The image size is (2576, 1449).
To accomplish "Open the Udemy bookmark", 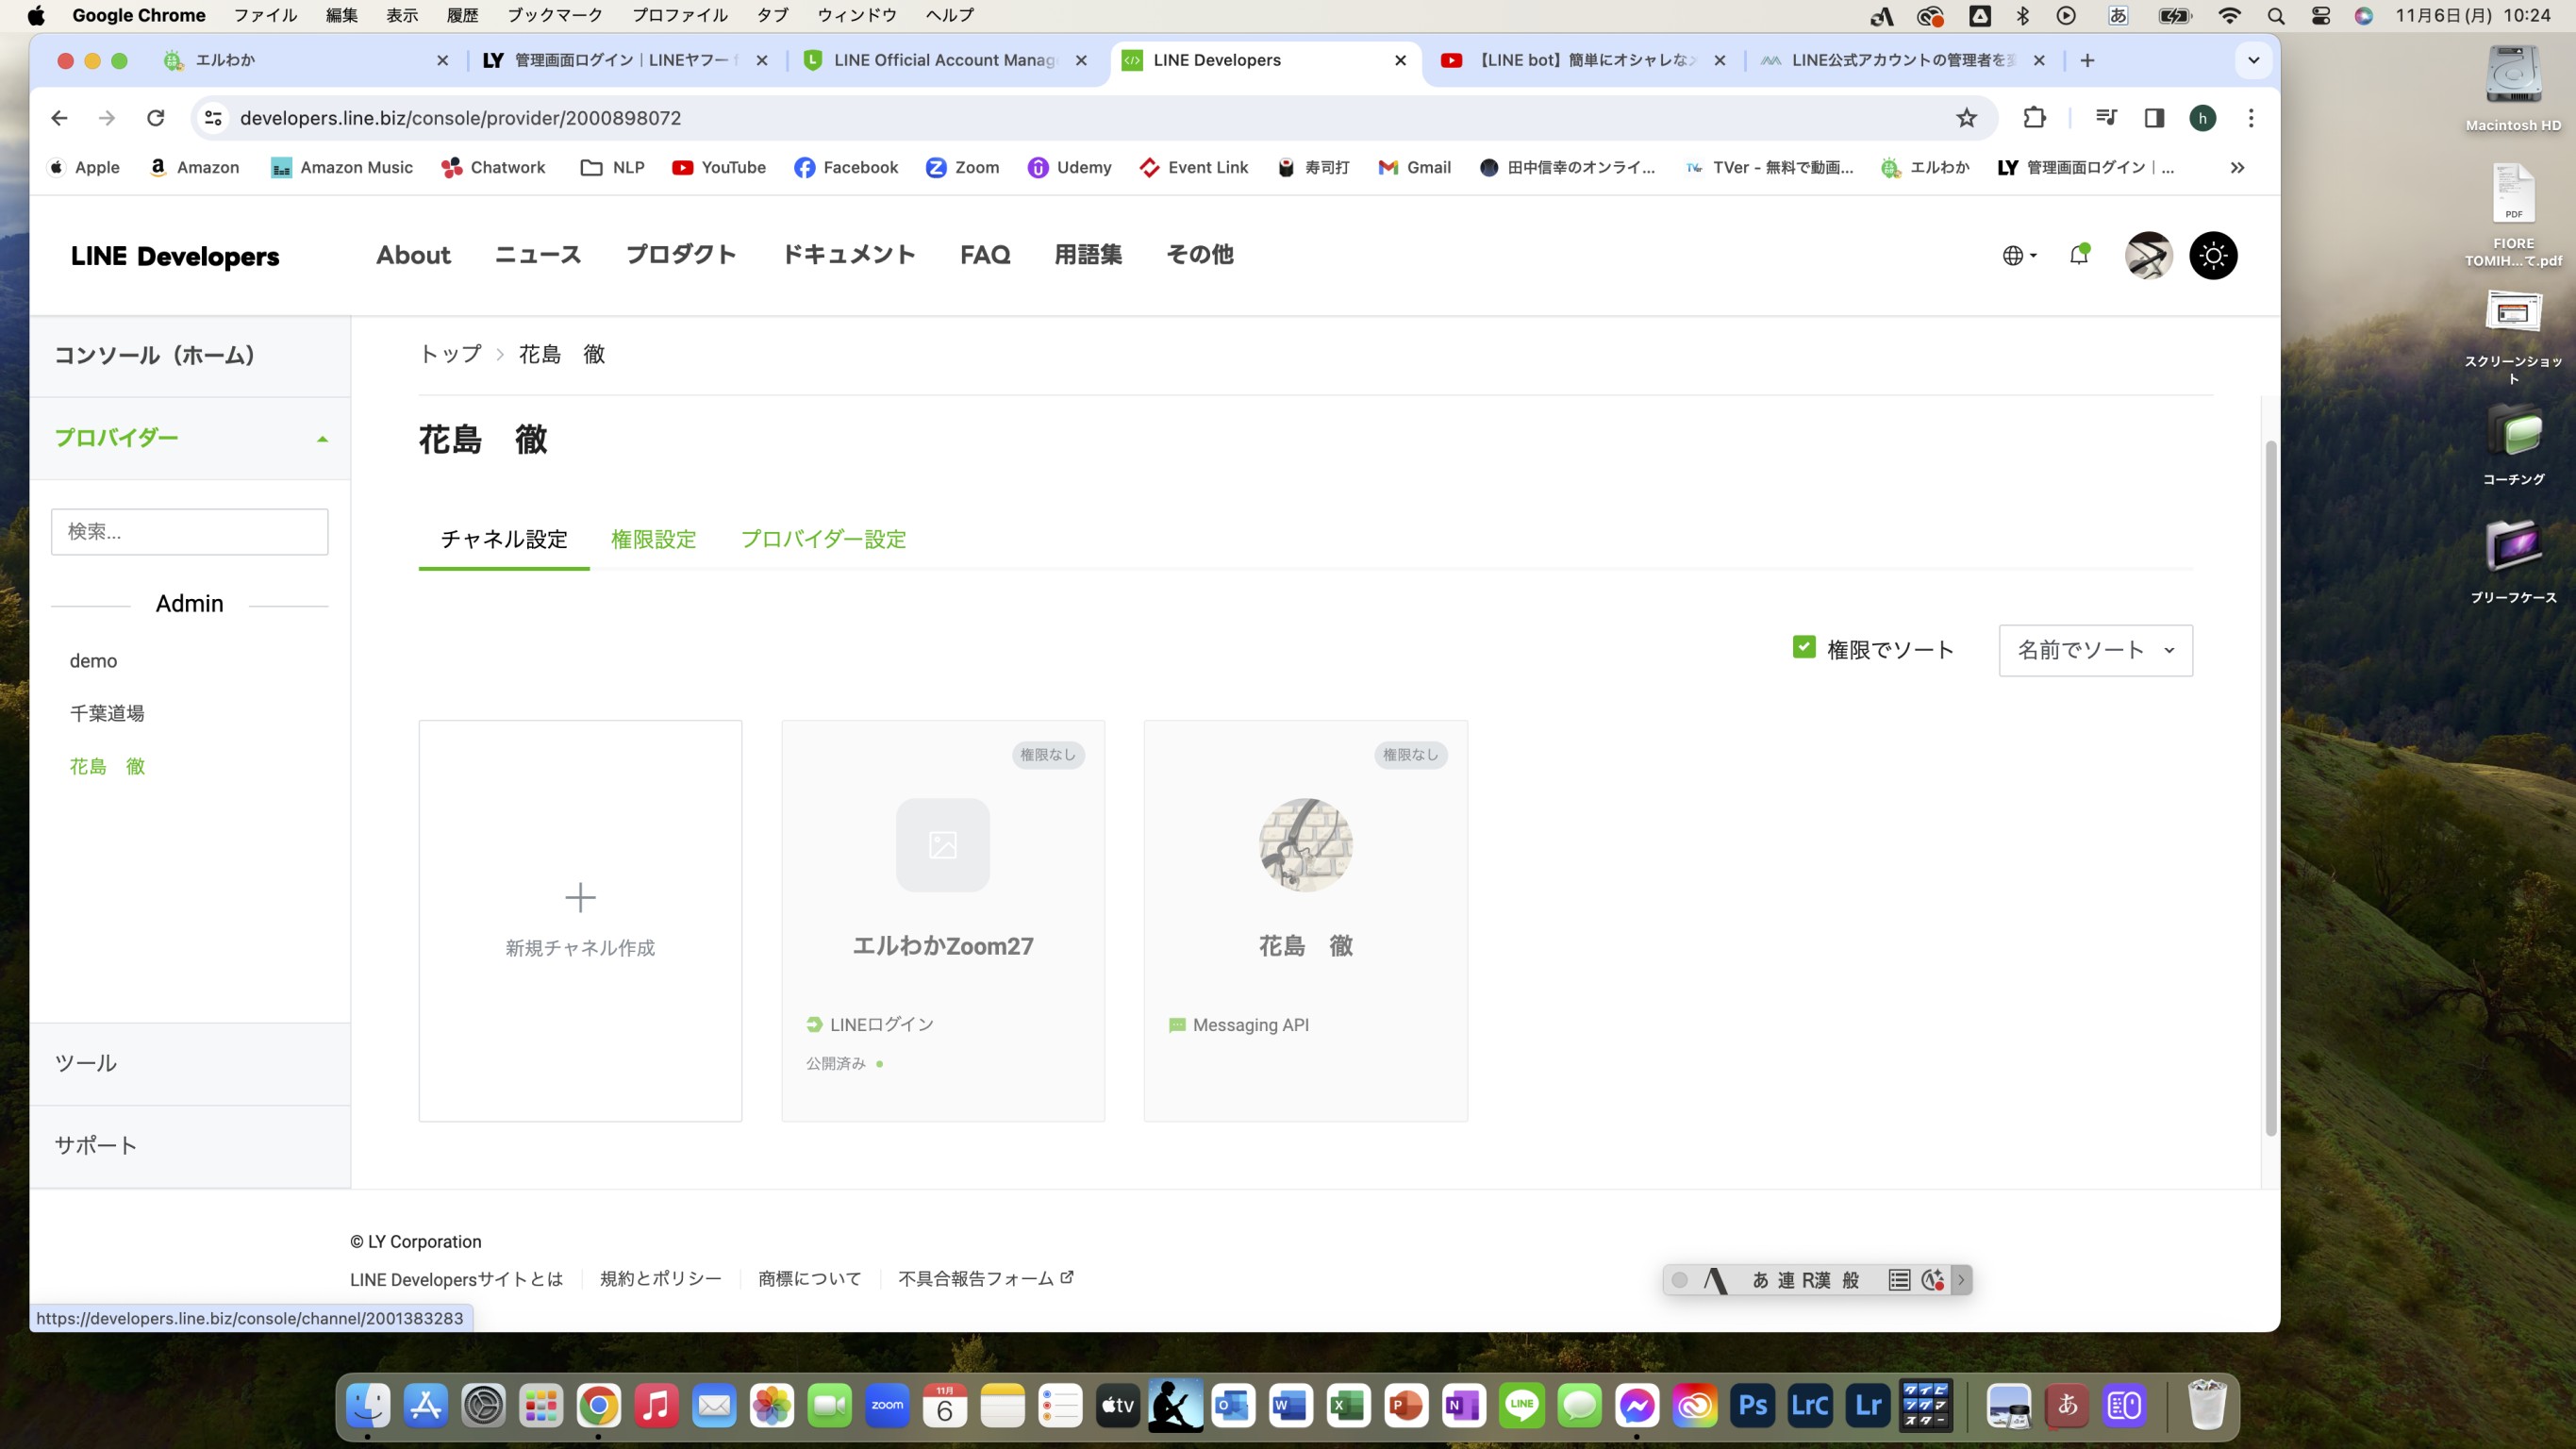I will click(x=1069, y=167).
